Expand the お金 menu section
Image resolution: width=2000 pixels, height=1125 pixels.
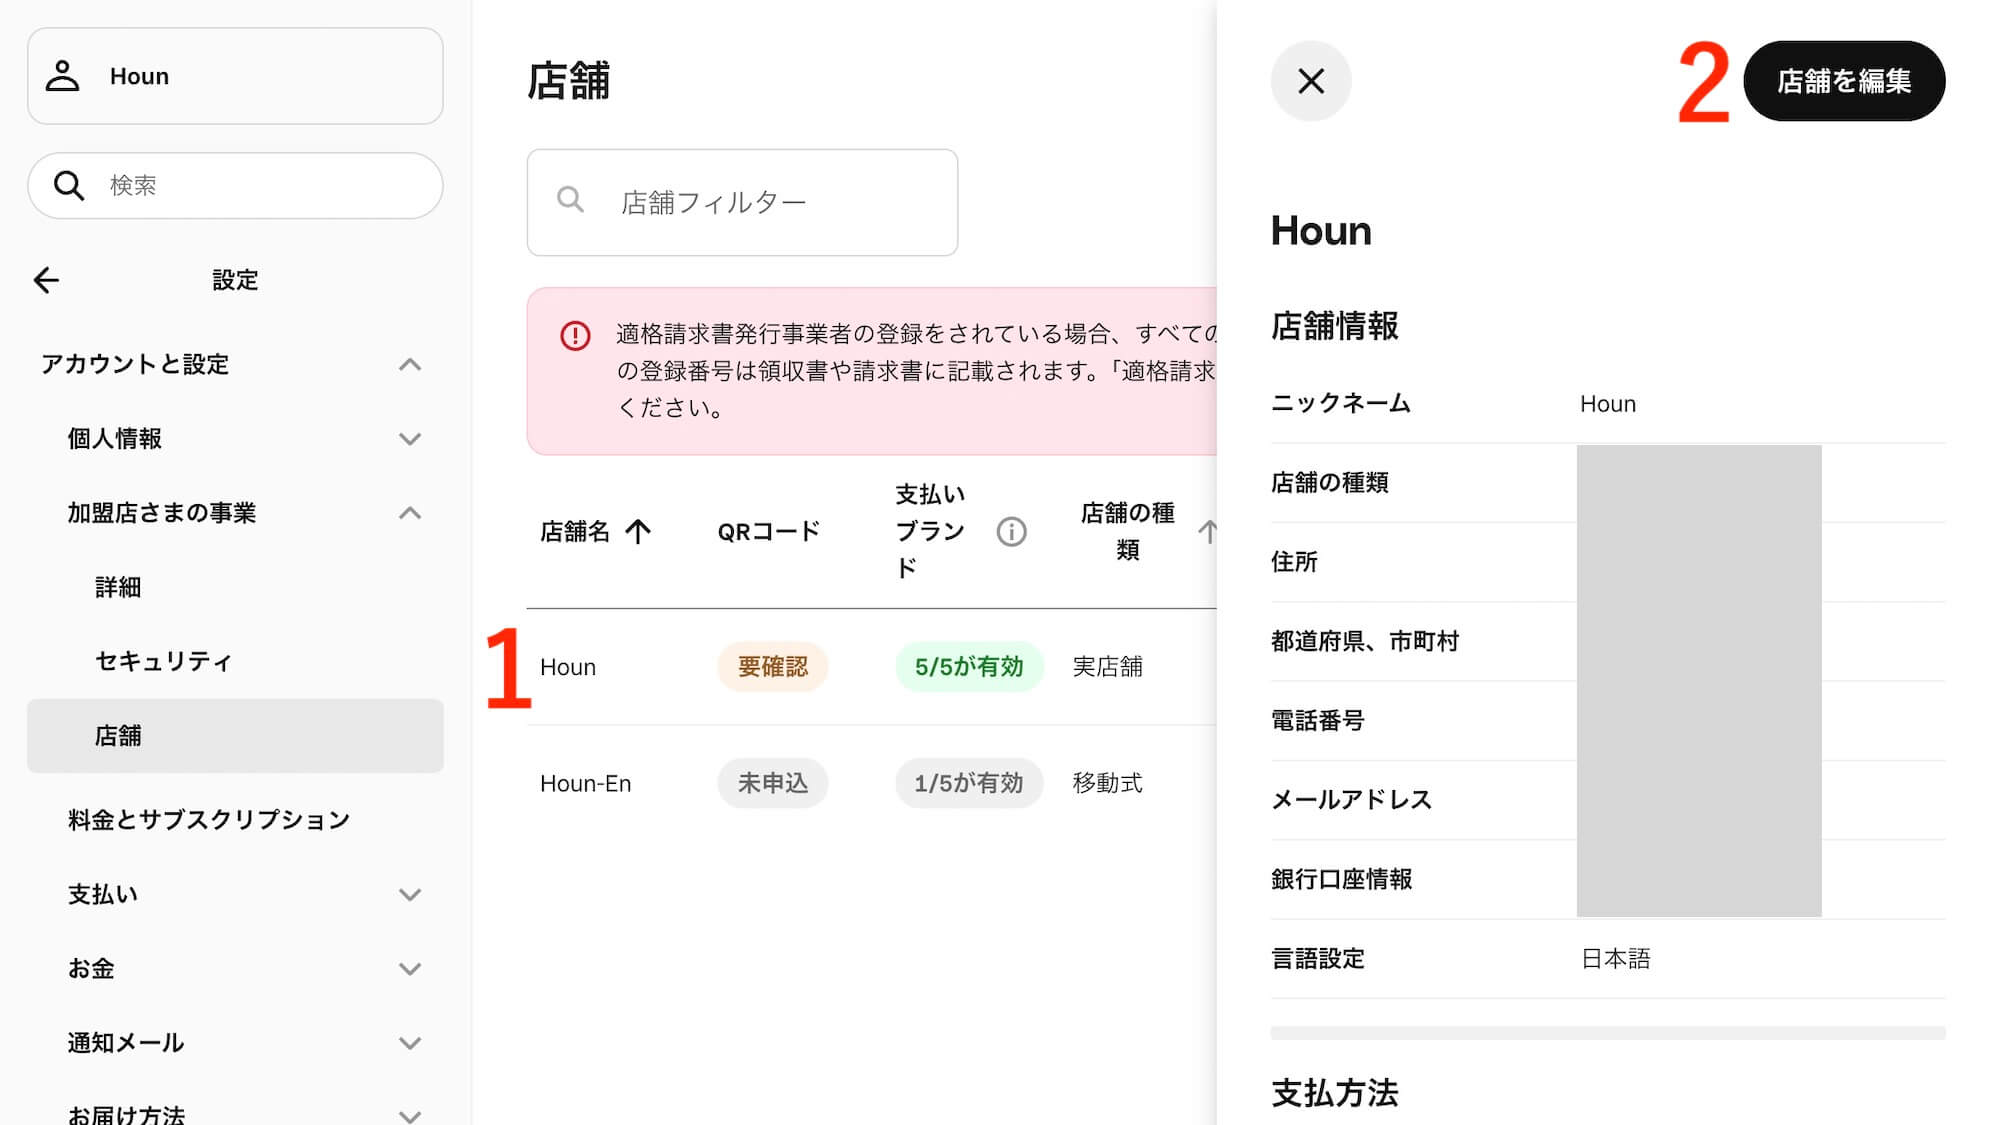409,969
